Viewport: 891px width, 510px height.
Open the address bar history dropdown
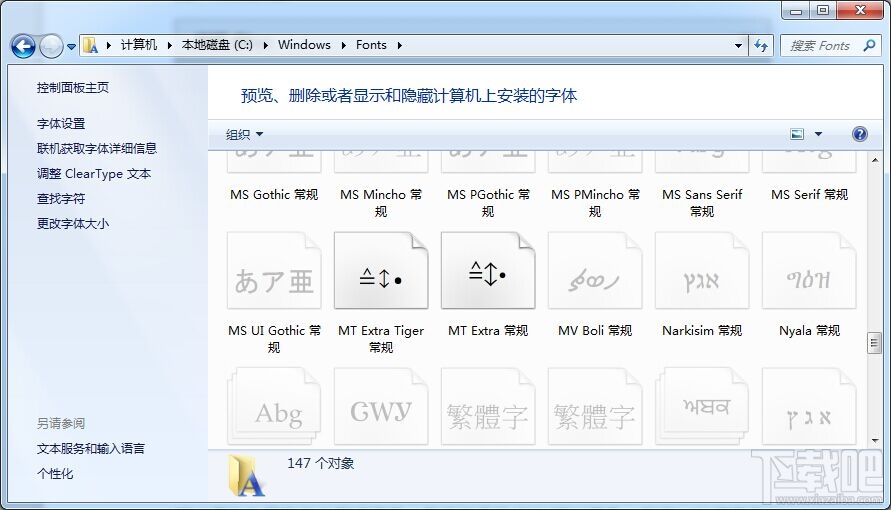click(738, 45)
